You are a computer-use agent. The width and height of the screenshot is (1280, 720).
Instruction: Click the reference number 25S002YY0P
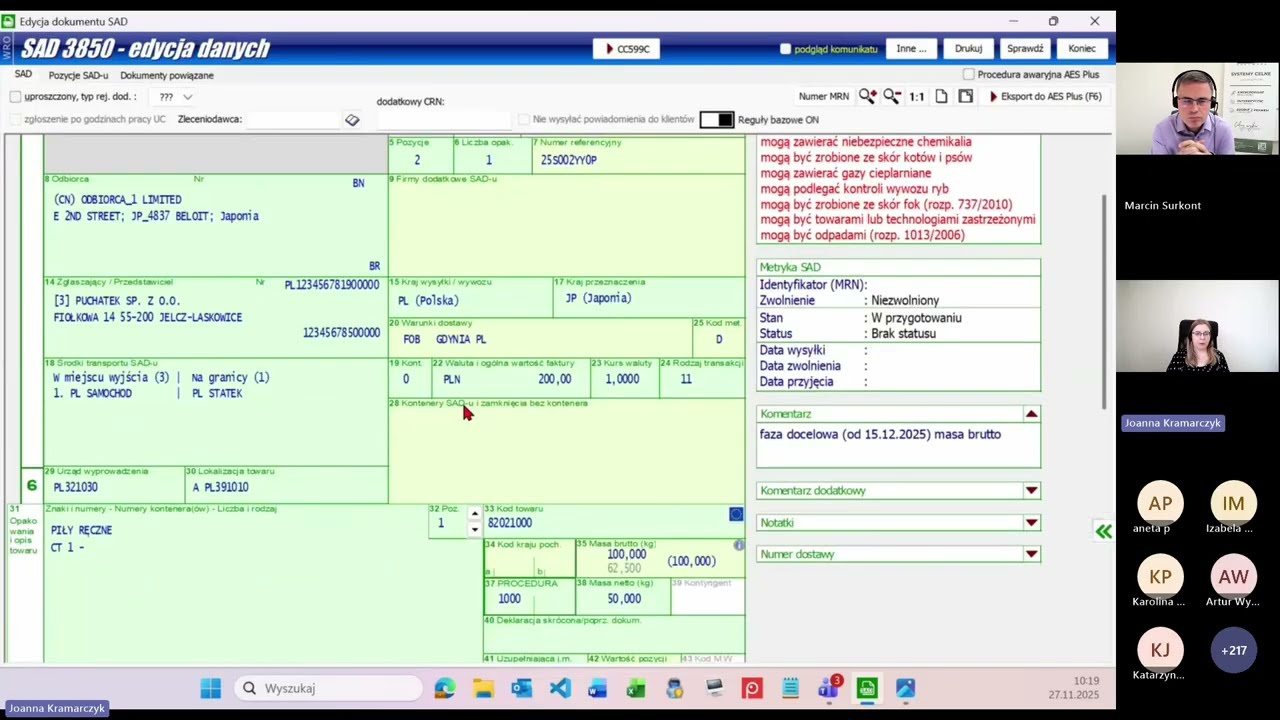tap(568, 160)
